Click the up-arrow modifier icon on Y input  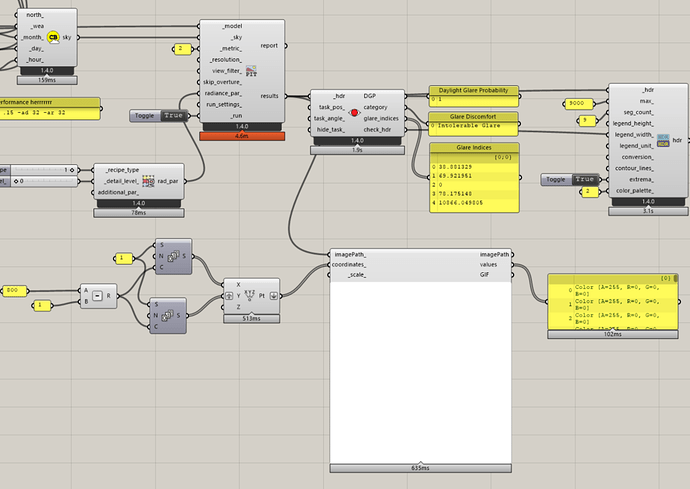(x=229, y=296)
